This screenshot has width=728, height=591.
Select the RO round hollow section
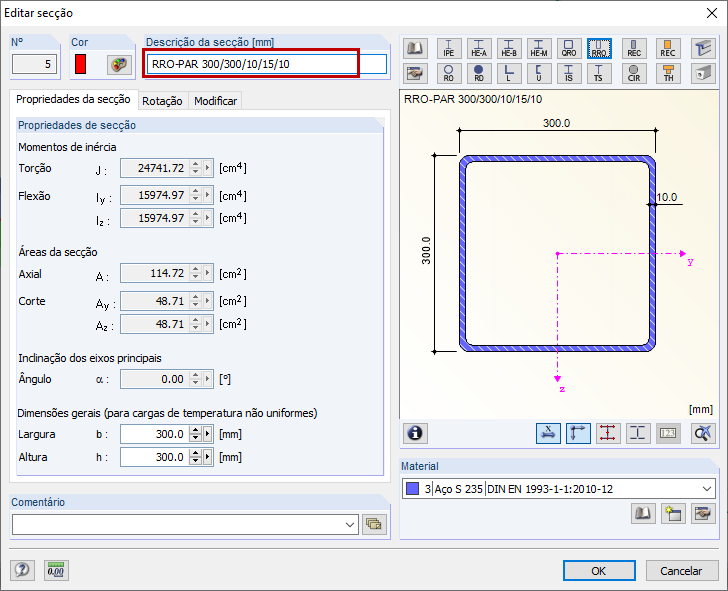(449, 73)
